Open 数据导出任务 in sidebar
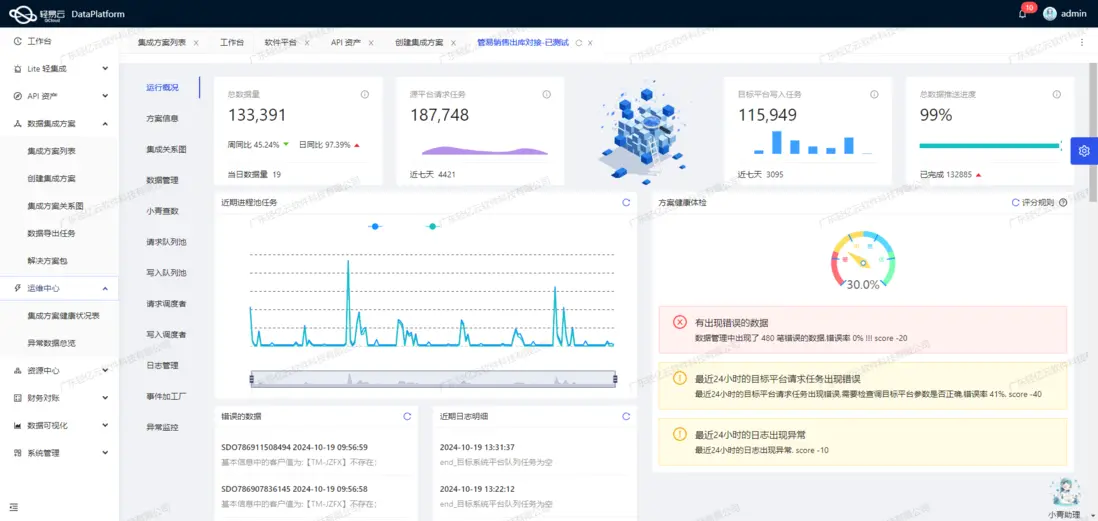 51,233
